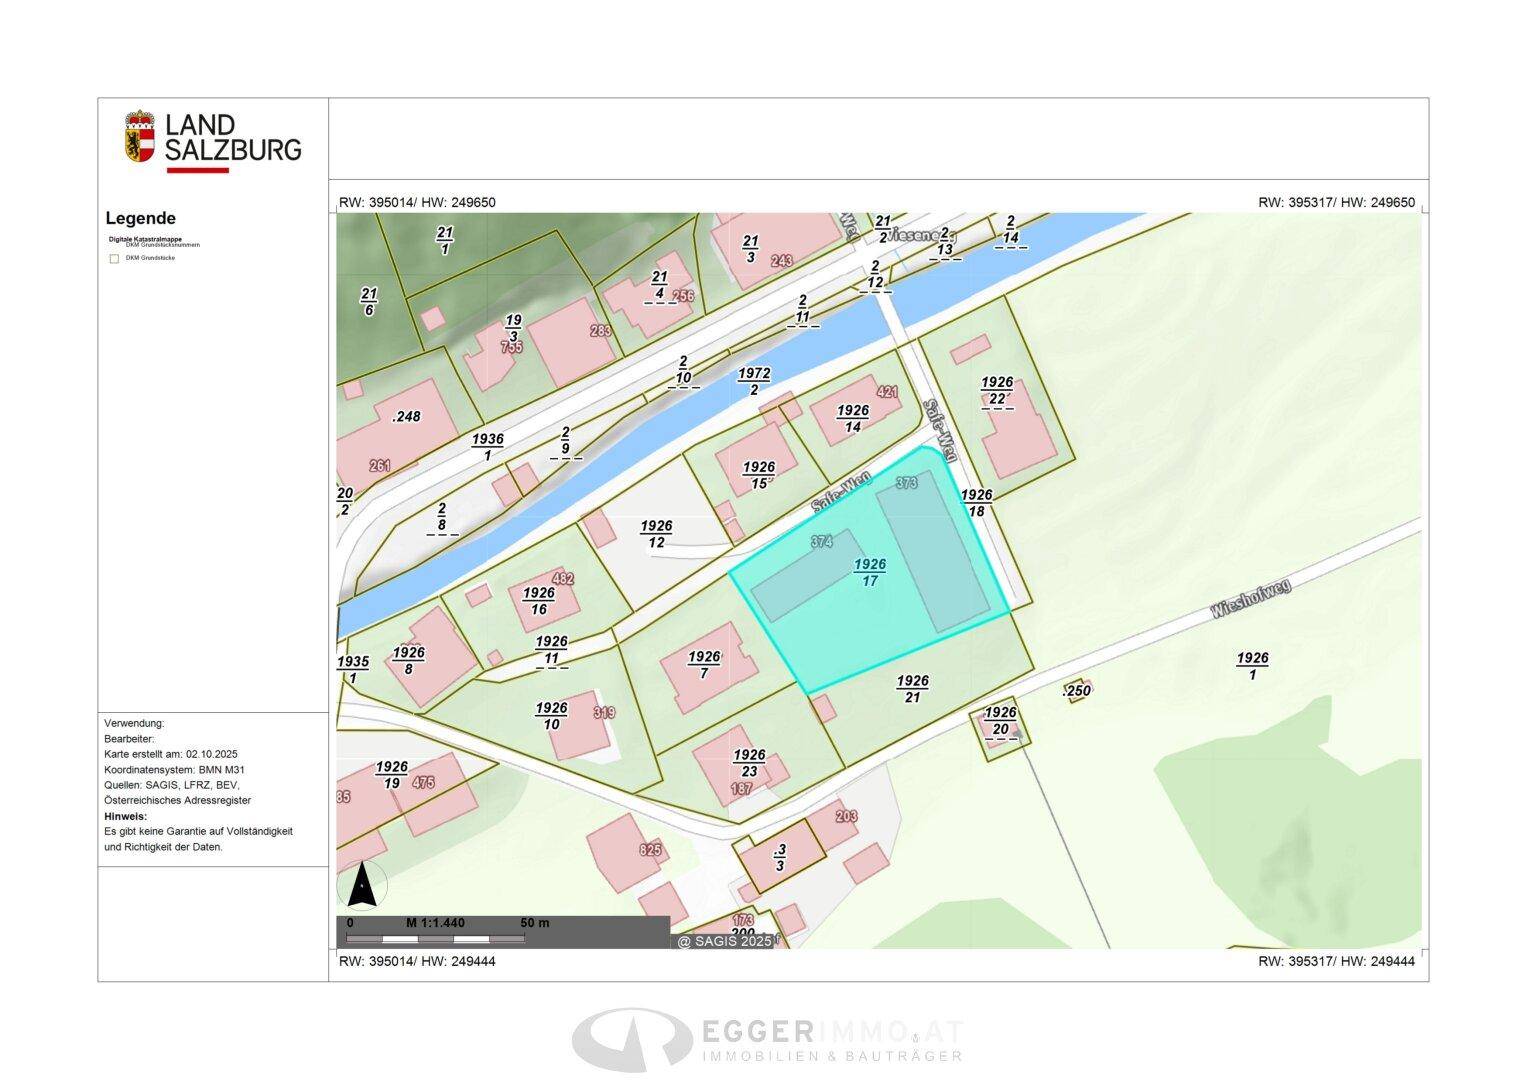The width and height of the screenshot is (1527, 1080).
Task: Click the .248 building parcel label
Action: pyautogui.click(x=406, y=416)
